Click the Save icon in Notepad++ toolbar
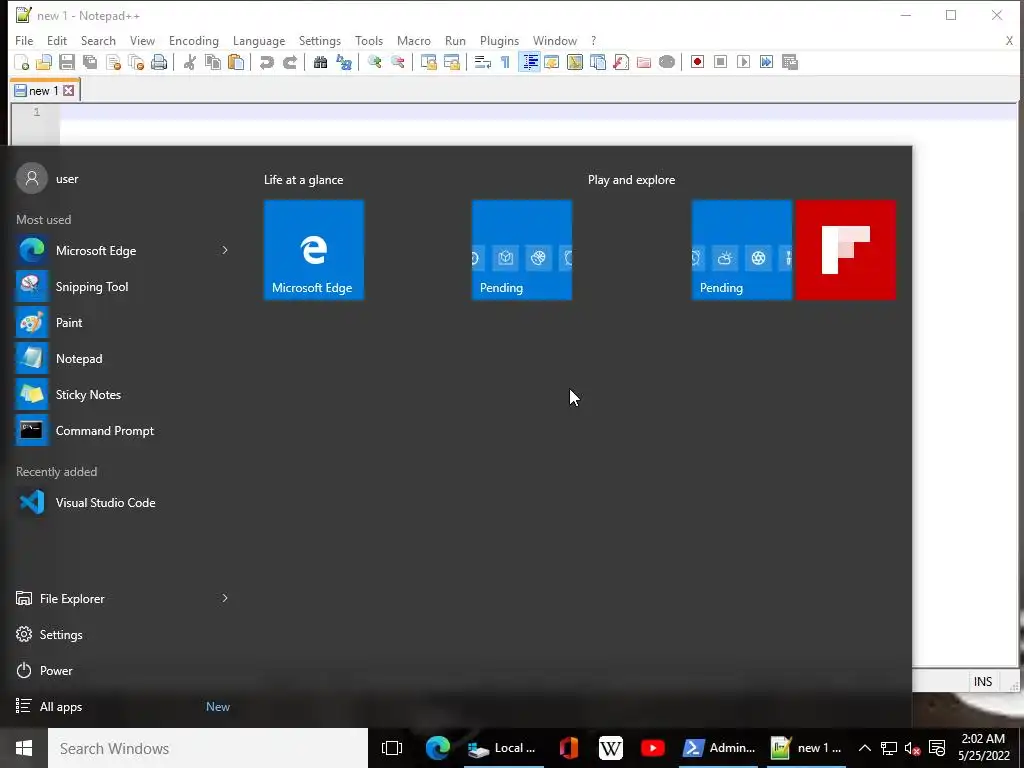The height and width of the screenshot is (768, 1024). (67, 62)
